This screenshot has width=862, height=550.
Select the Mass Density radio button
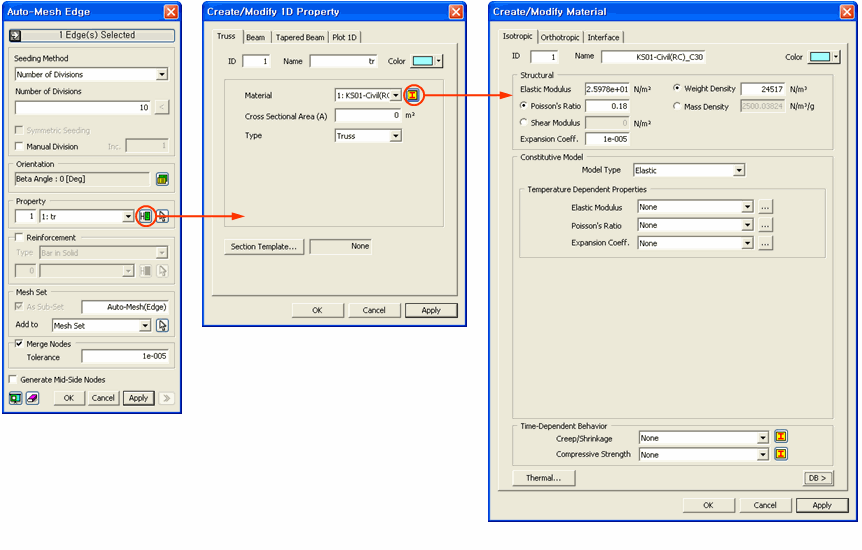[x=678, y=106]
